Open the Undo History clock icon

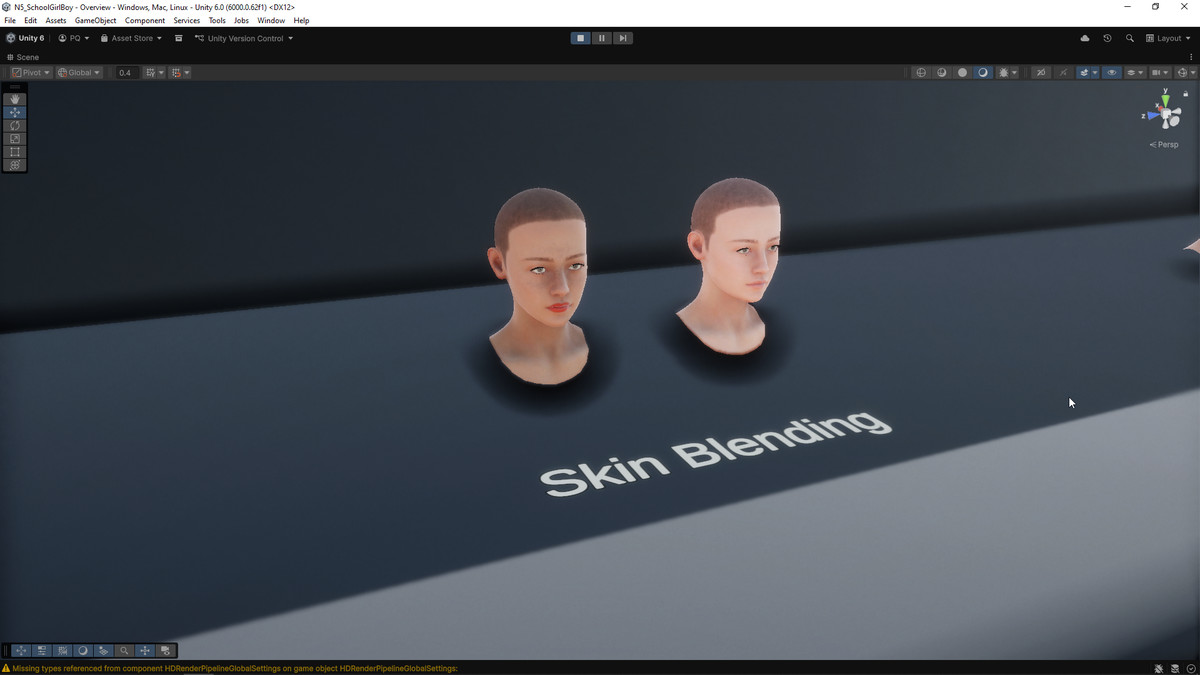coord(1107,38)
